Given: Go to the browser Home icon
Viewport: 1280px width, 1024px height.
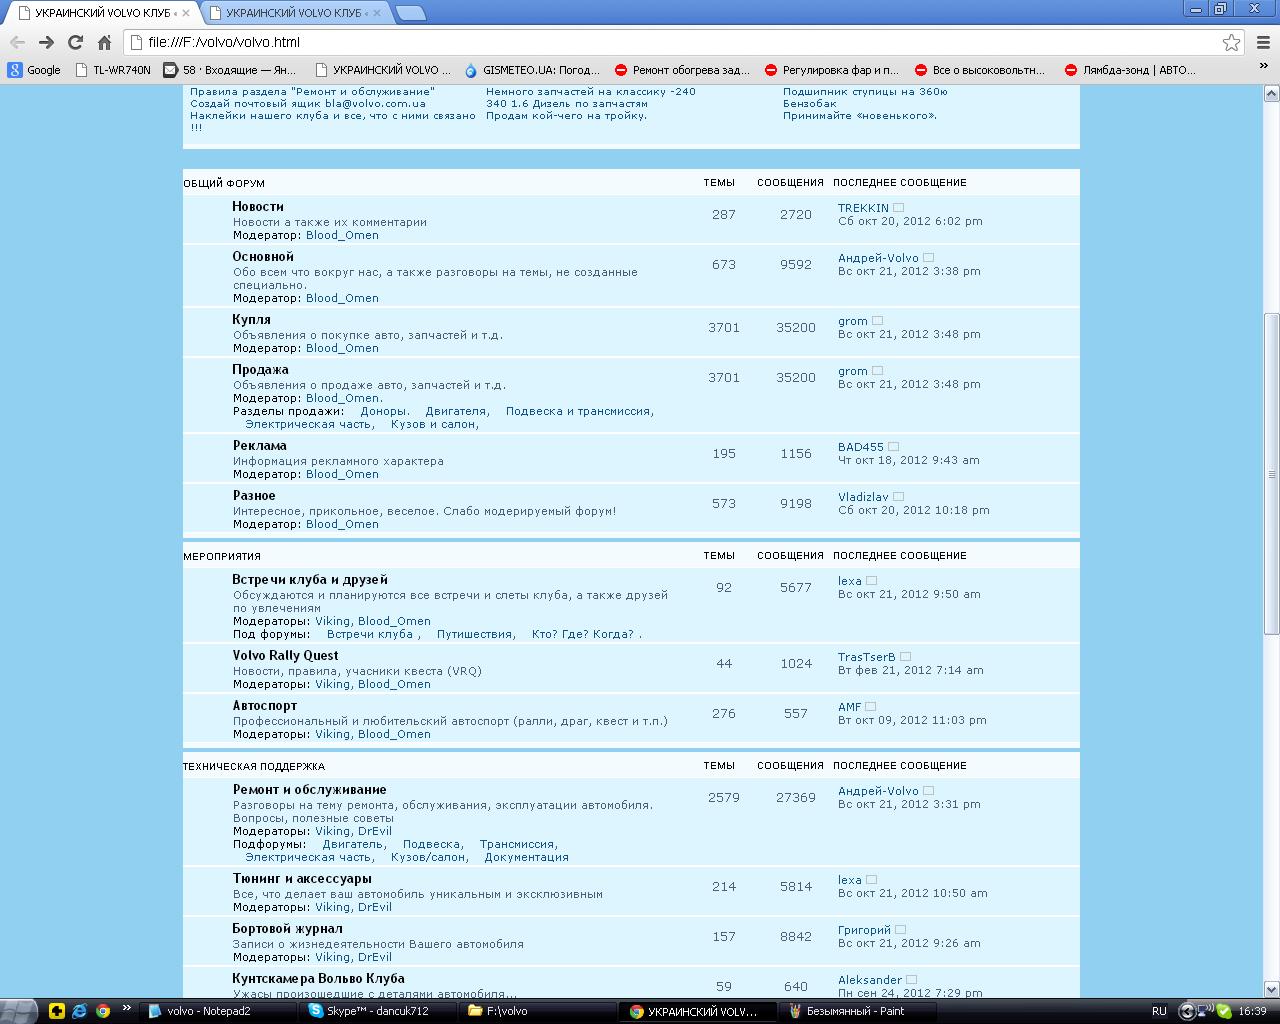Looking at the screenshot, I should (x=104, y=42).
